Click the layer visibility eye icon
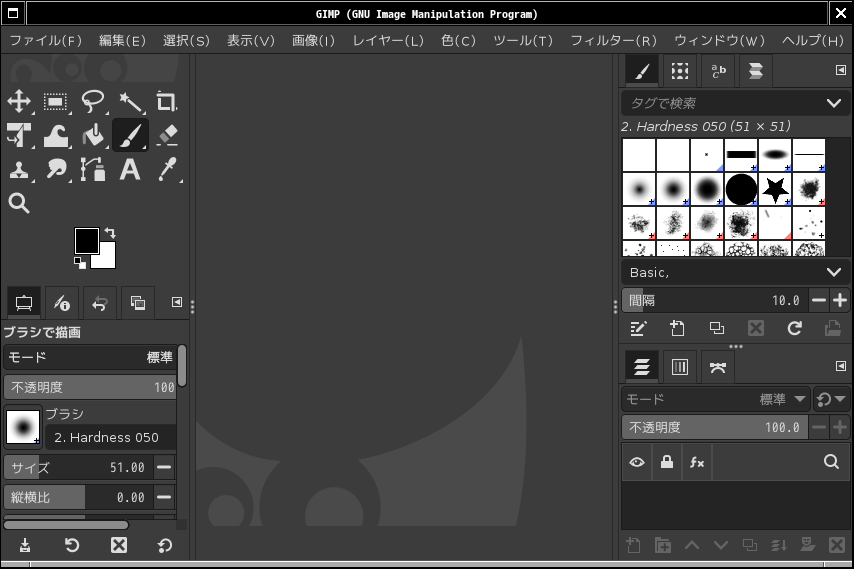Image resolution: width=854 pixels, height=569 pixels. 636,462
